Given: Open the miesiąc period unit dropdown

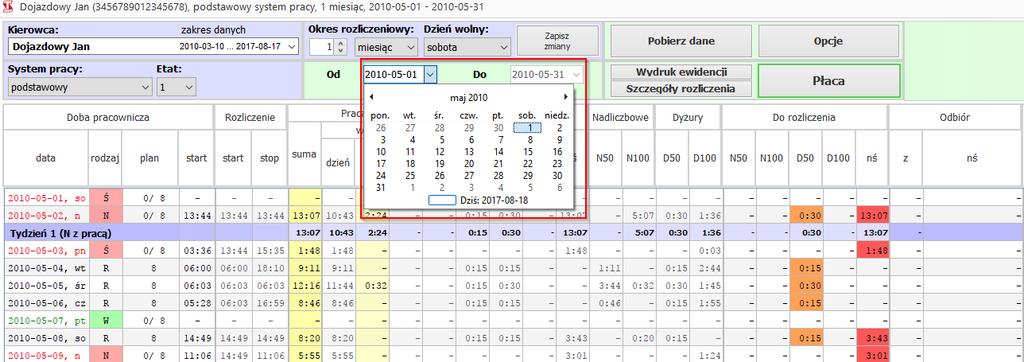Looking at the screenshot, I should (x=386, y=47).
